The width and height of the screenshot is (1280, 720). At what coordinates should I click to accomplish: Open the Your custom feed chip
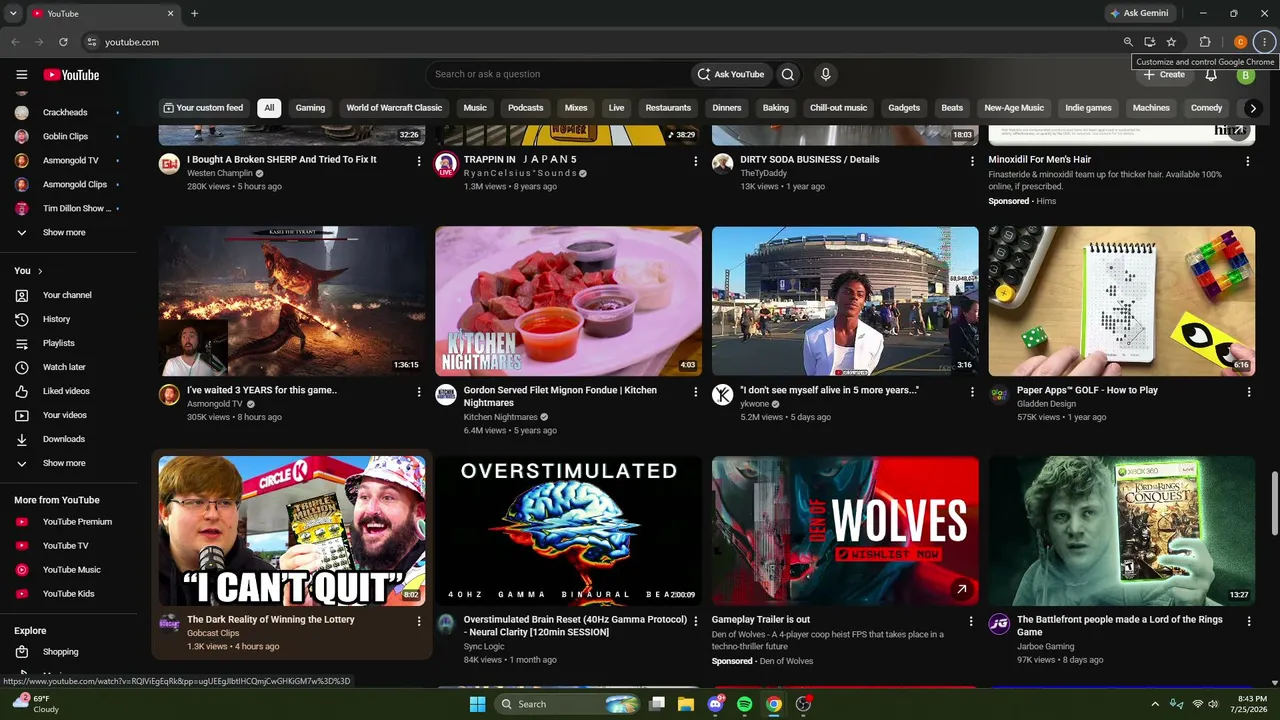[x=204, y=108]
